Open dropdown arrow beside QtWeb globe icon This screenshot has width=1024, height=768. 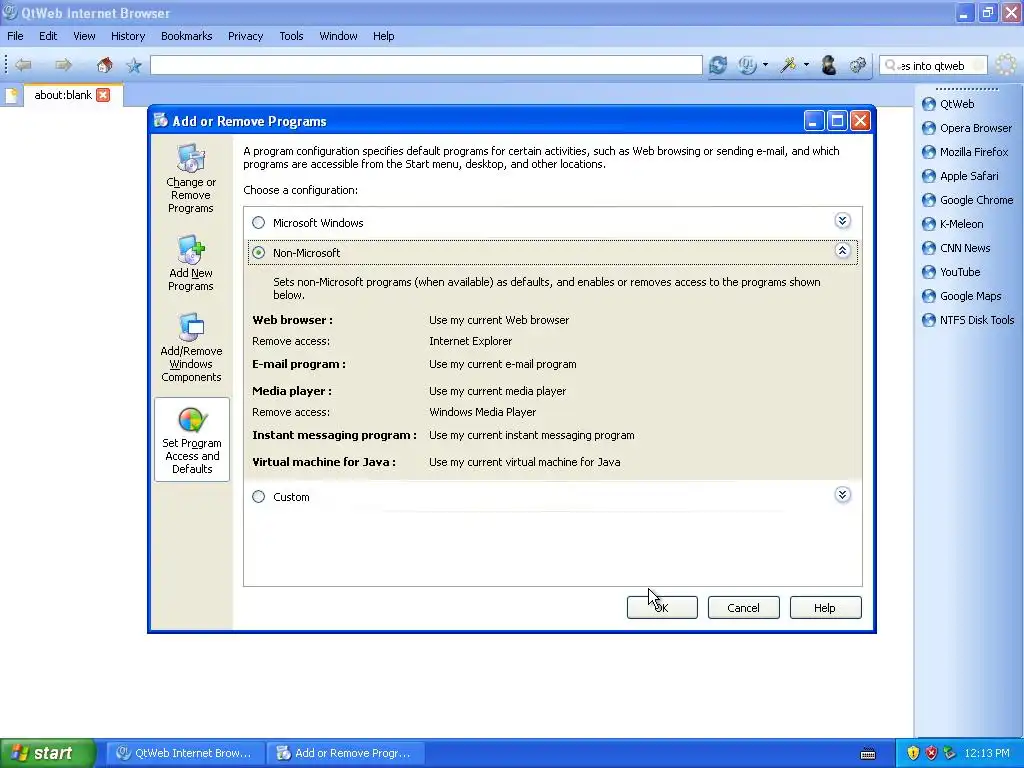pos(765,65)
